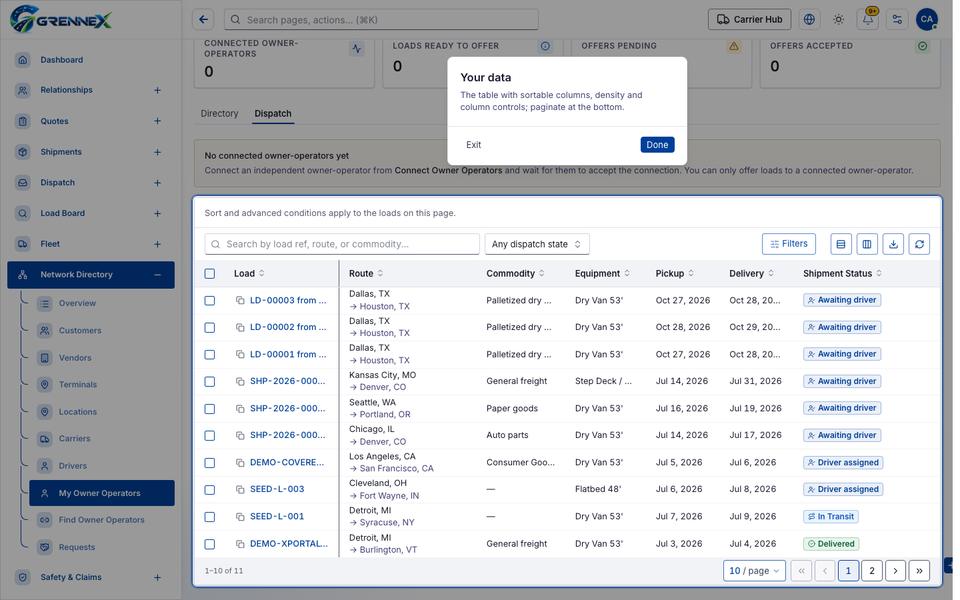Select the Dispatch tab
This screenshot has width=960, height=600.
tap(273, 114)
